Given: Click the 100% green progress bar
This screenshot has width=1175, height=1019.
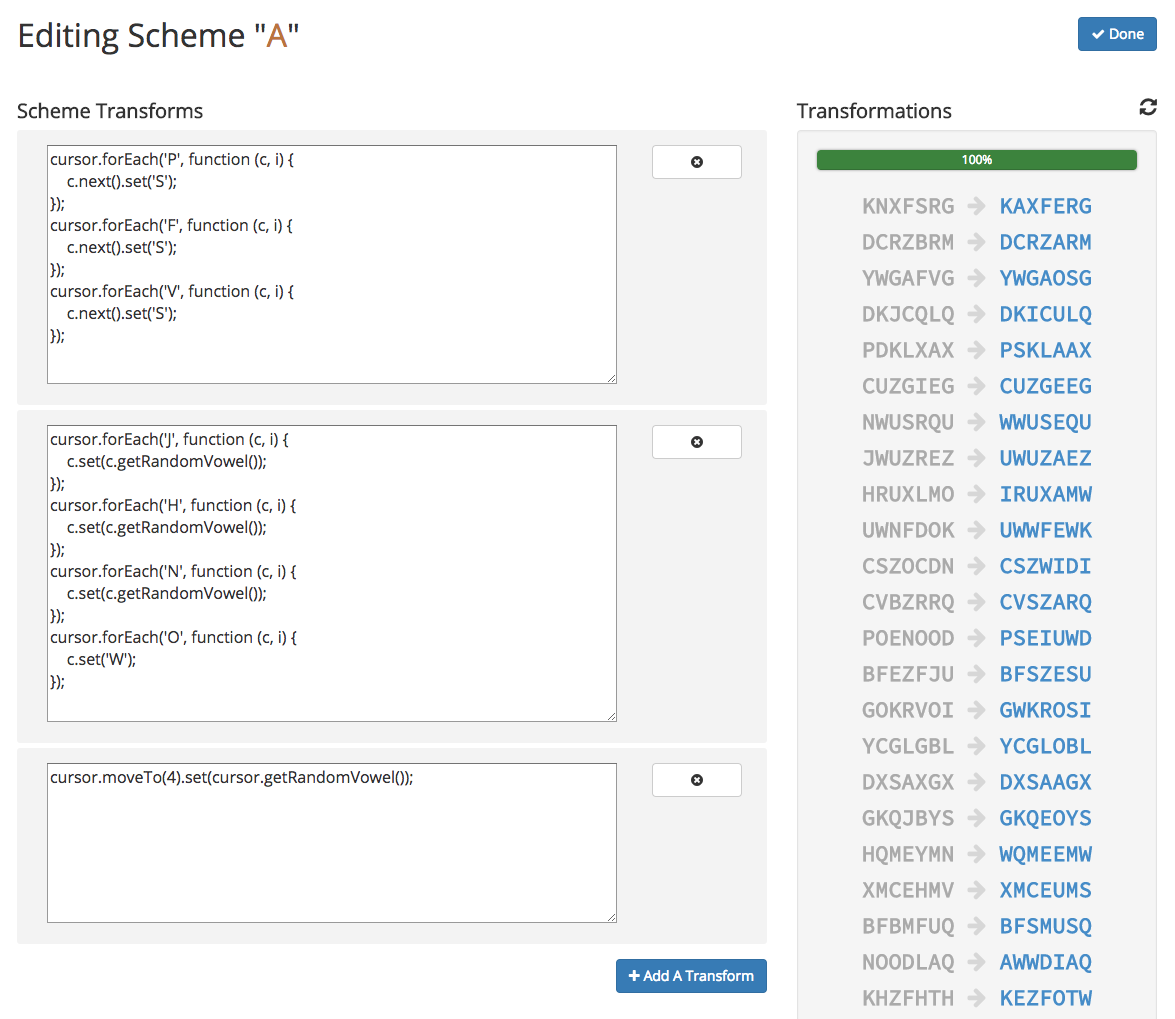Looking at the screenshot, I should pyautogui.click(x=976, y=160).
